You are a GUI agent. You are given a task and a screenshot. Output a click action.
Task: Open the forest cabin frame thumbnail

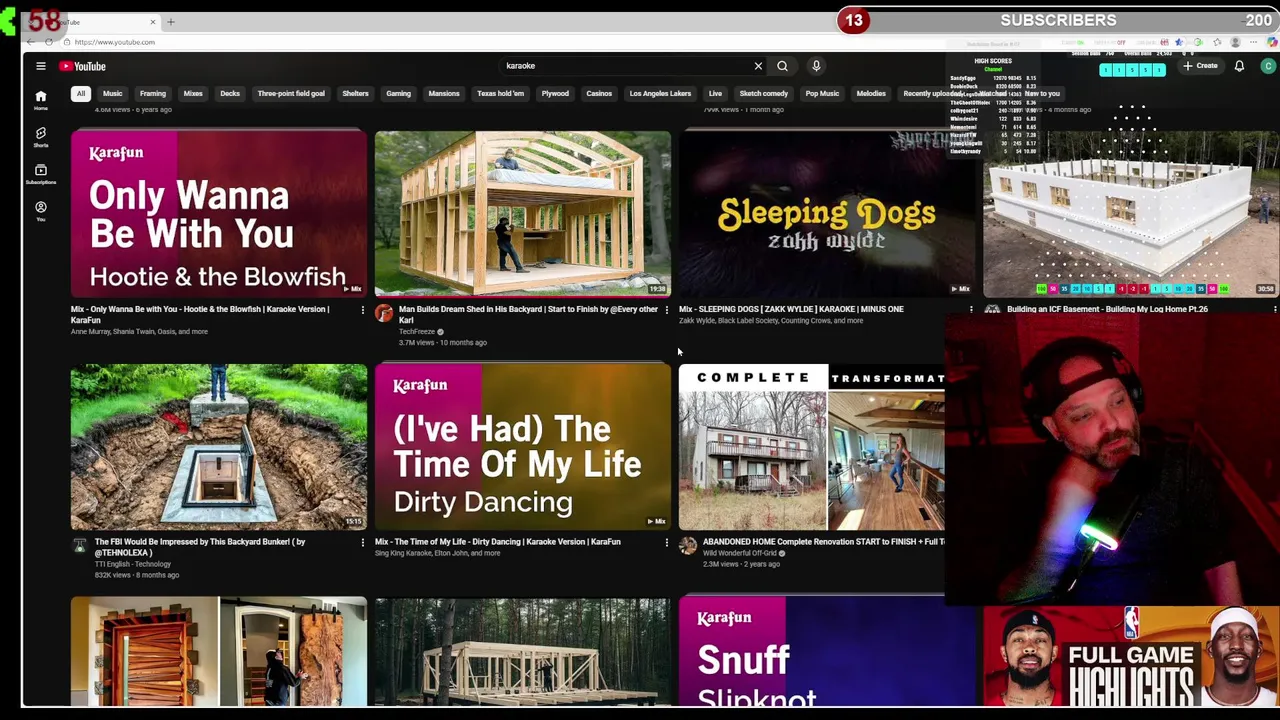[523, 651]
